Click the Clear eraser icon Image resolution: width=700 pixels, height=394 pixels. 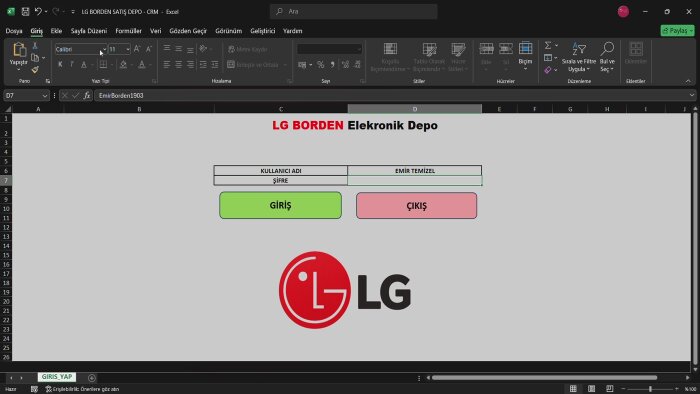coord(548,70)
